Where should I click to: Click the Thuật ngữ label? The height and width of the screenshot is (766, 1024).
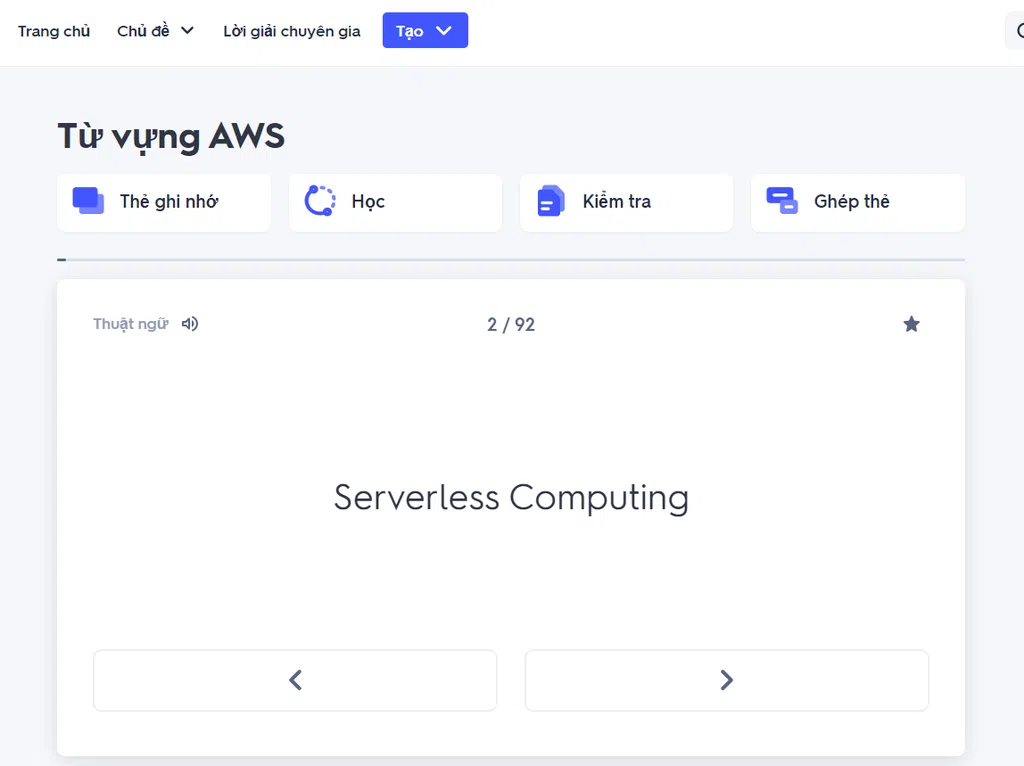pos(131,324)
